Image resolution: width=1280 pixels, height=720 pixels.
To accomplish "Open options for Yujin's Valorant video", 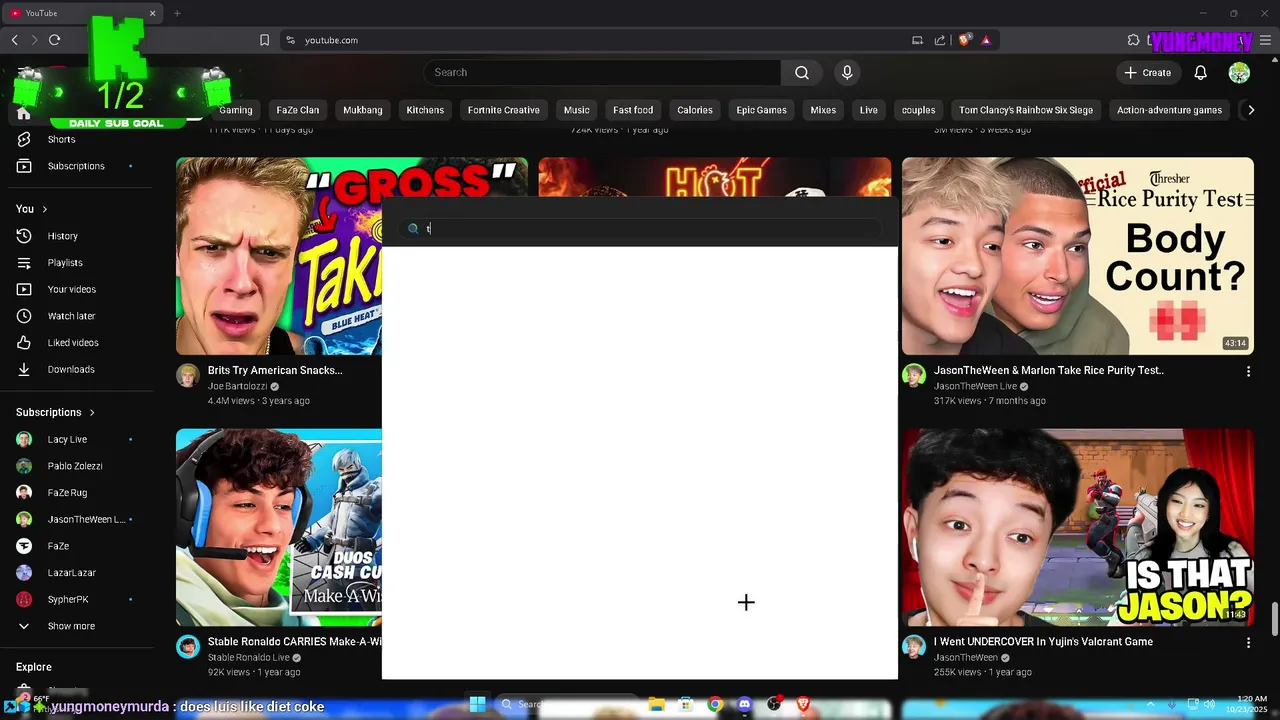I will 1248,642.
